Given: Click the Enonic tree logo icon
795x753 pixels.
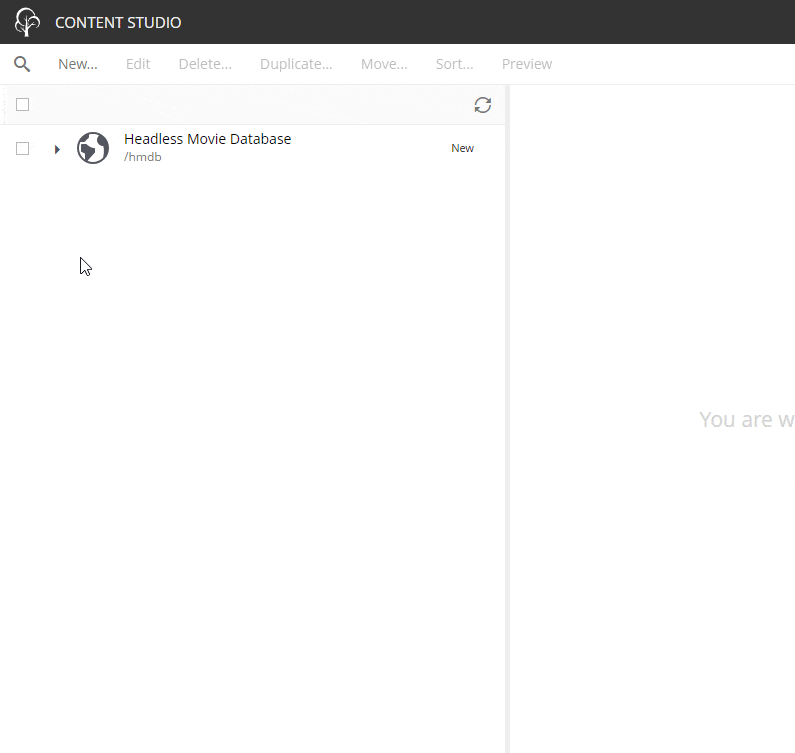Looking at the screenshot, I should 27,22.
